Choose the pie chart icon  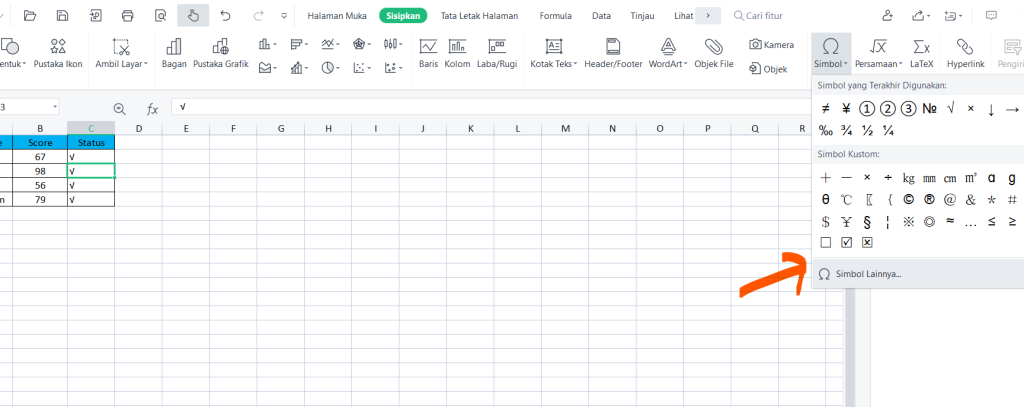point(330,67)
